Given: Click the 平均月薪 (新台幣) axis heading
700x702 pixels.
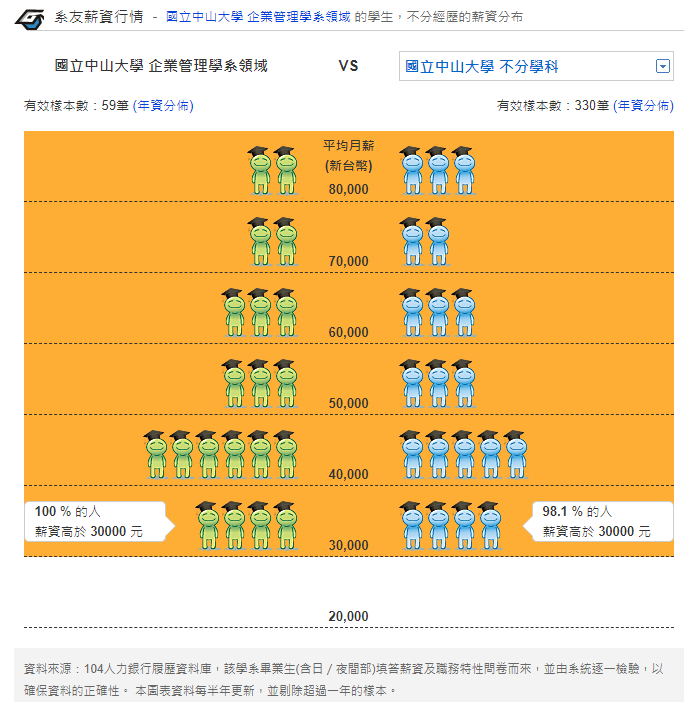Looking at the screenshot, I should click(349, 155).
